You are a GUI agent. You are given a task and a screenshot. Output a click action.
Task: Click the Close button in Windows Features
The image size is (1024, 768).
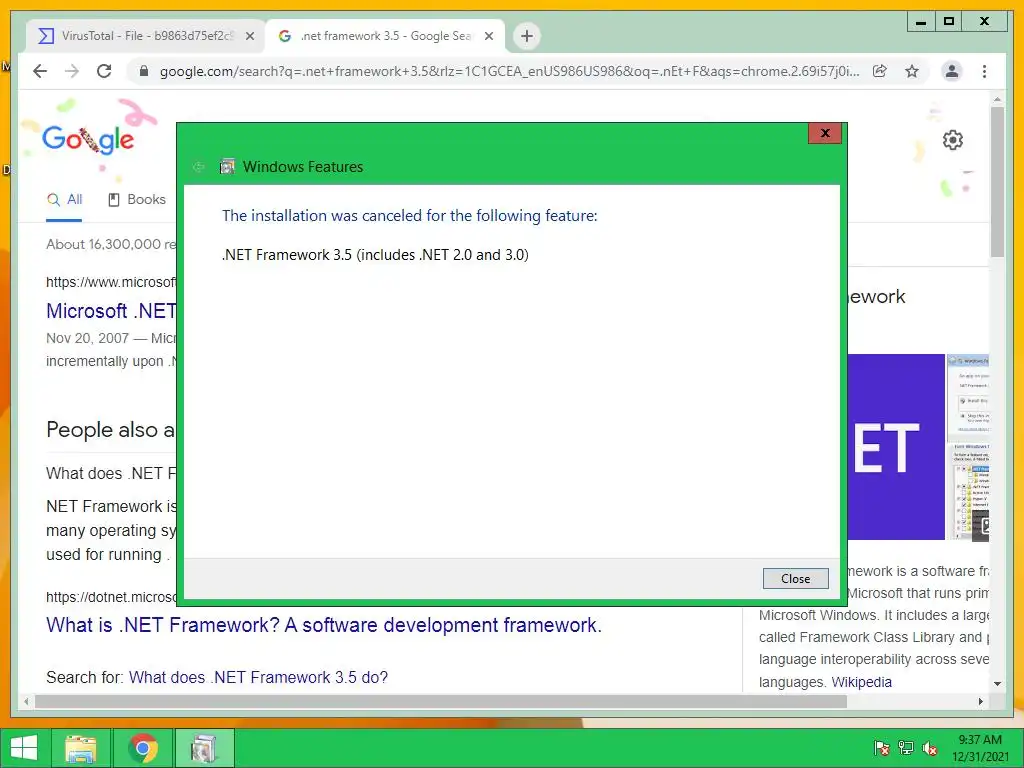point(795,579)
